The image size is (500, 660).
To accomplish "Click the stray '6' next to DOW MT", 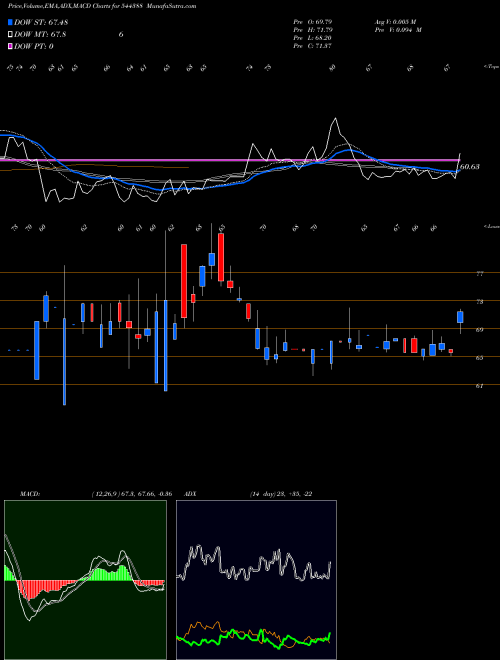I will [121, 35].
